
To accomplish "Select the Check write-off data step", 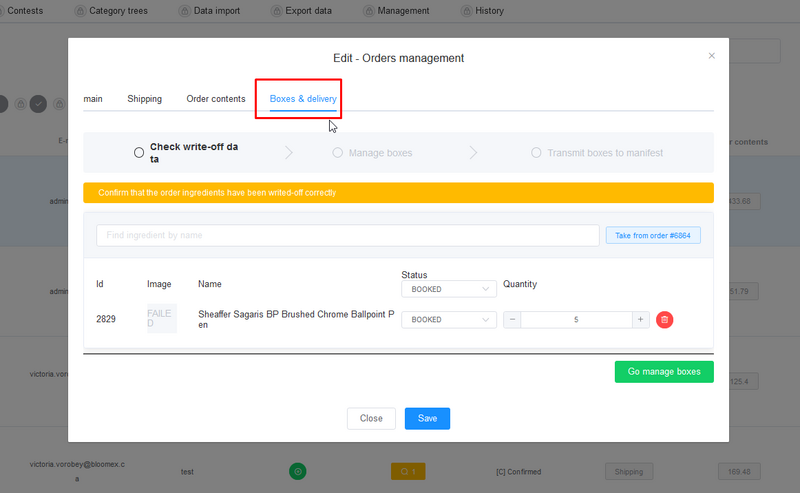I will 187,153.
